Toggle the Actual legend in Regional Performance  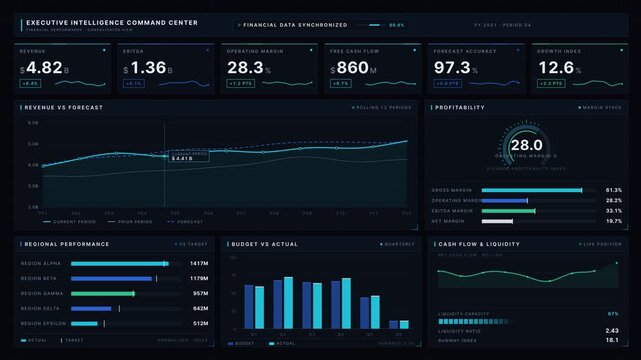(34, 340)
